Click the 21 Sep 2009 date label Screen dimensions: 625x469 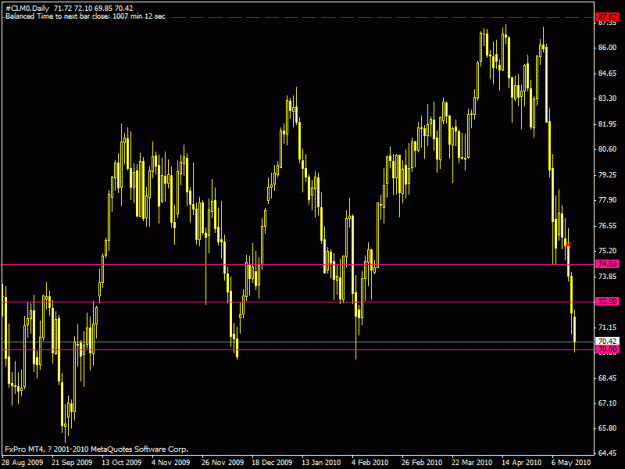[72, 462]
